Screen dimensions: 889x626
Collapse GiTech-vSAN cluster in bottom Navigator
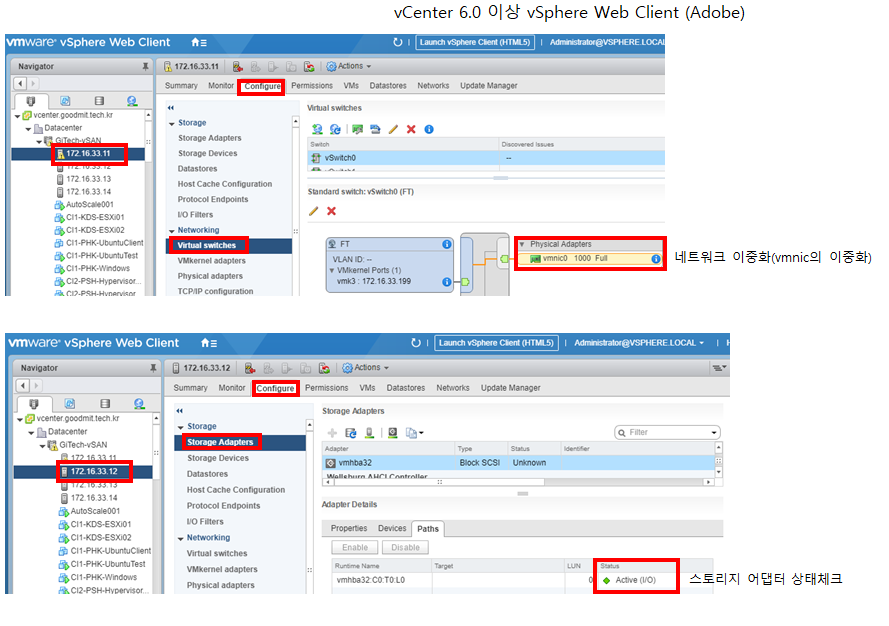click(43, 446)
